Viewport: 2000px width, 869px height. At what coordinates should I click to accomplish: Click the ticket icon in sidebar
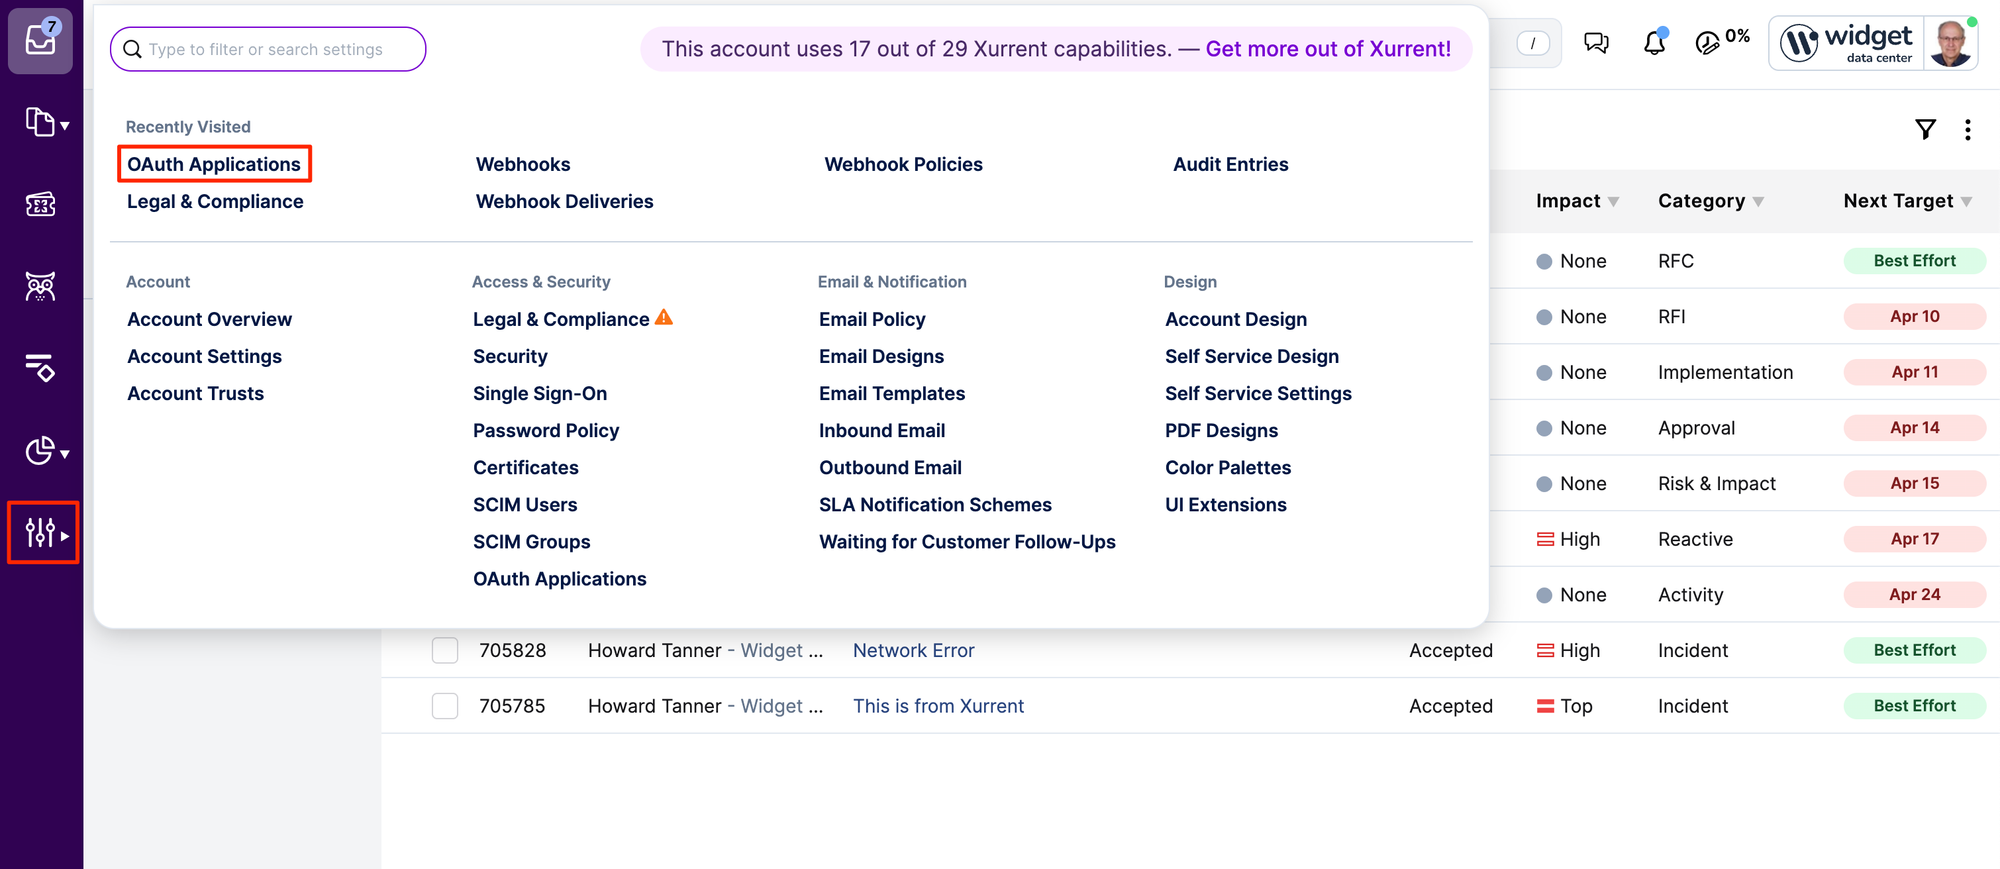[40, 205]
